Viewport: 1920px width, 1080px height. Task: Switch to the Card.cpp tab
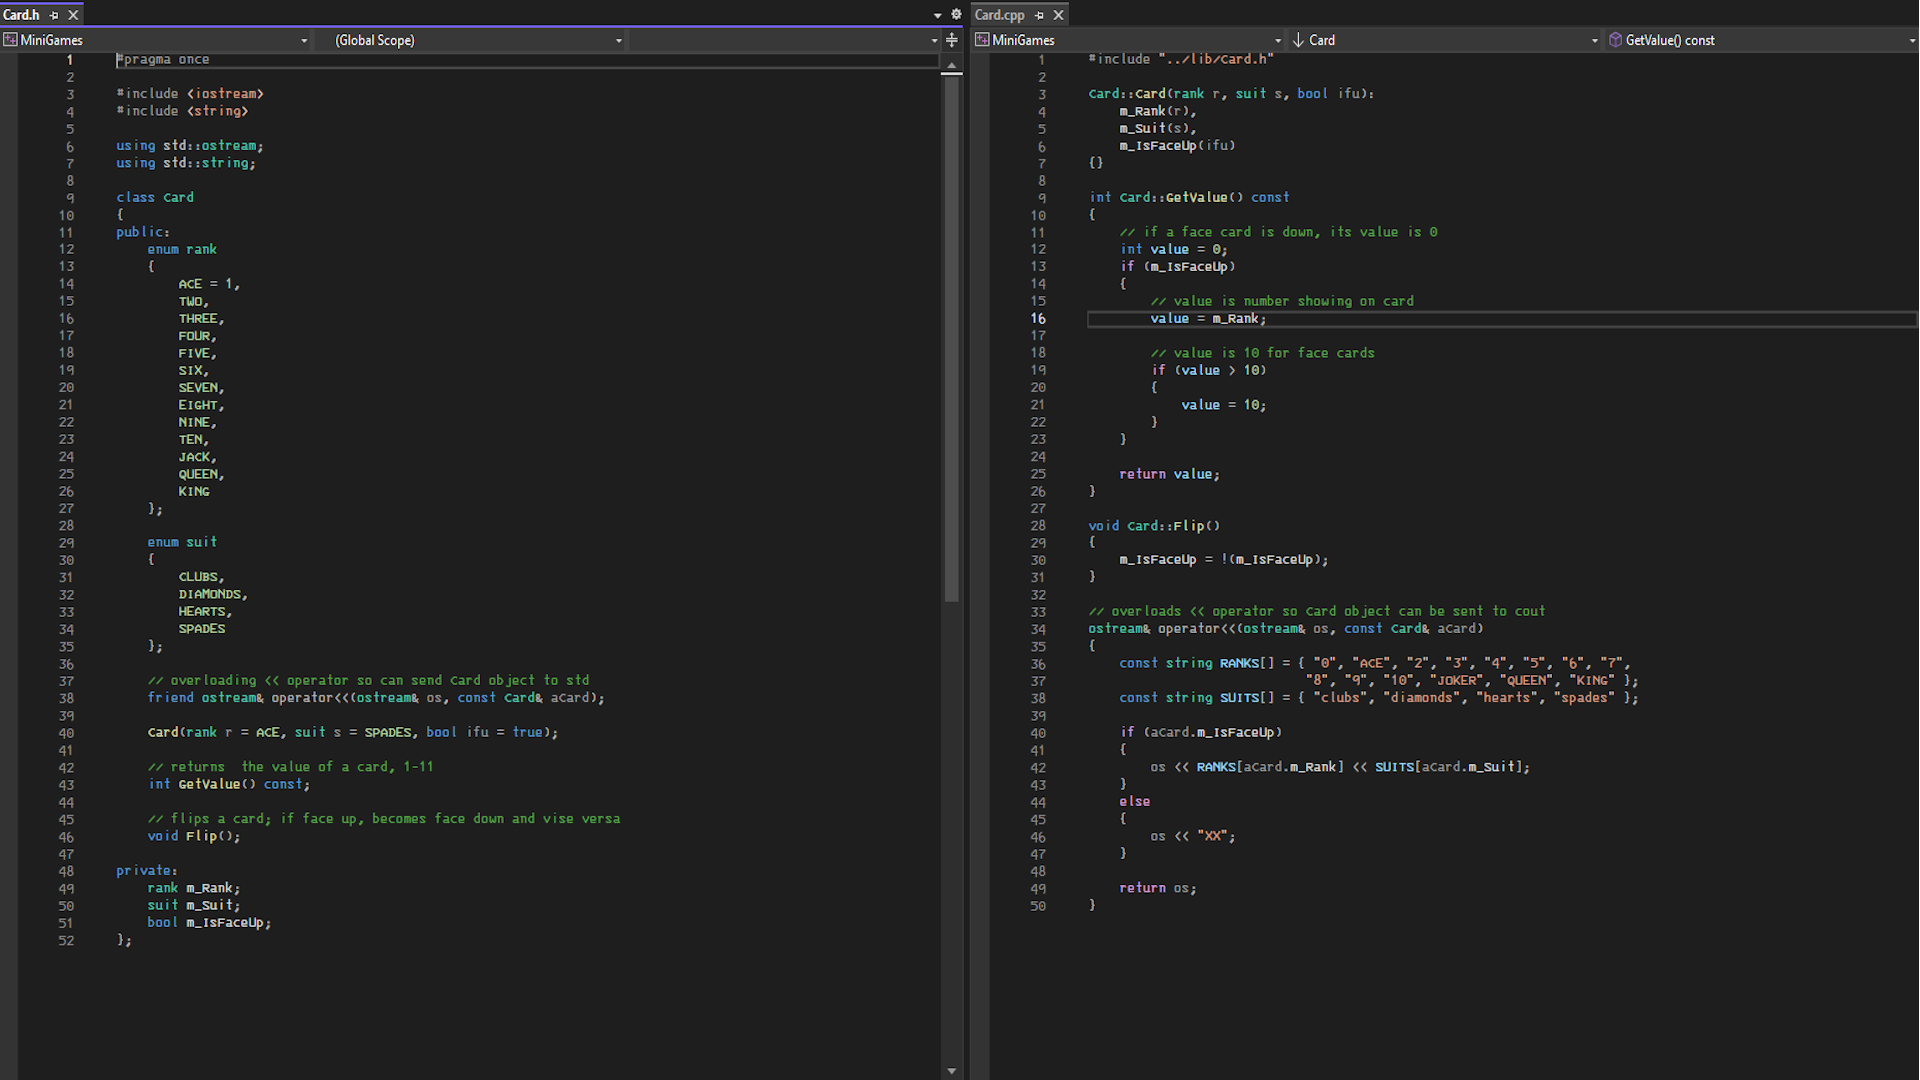(999, 15)
